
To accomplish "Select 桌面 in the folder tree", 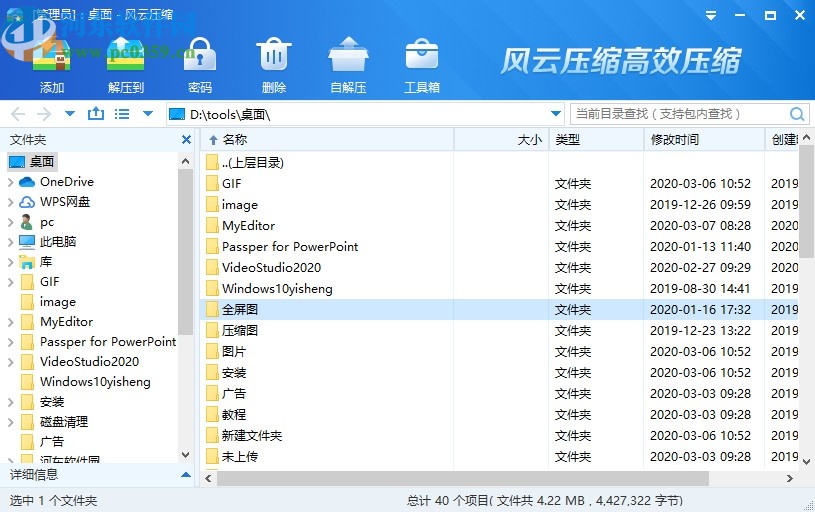I will pyautogui.click(x=32, y=162).
